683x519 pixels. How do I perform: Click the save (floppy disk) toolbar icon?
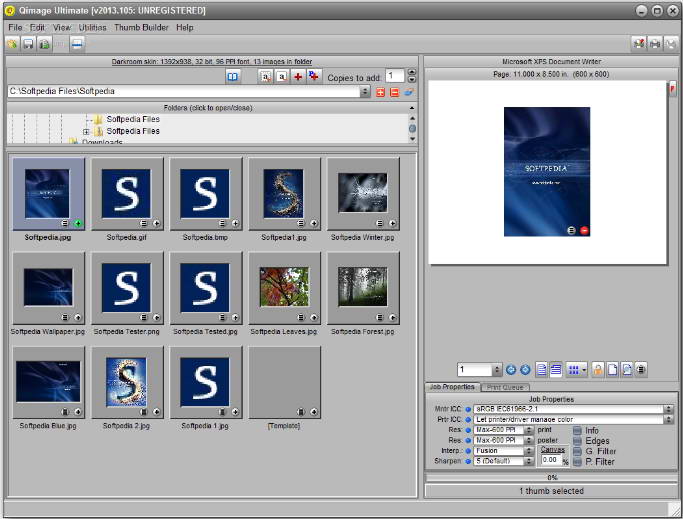[x=28, y=44]
